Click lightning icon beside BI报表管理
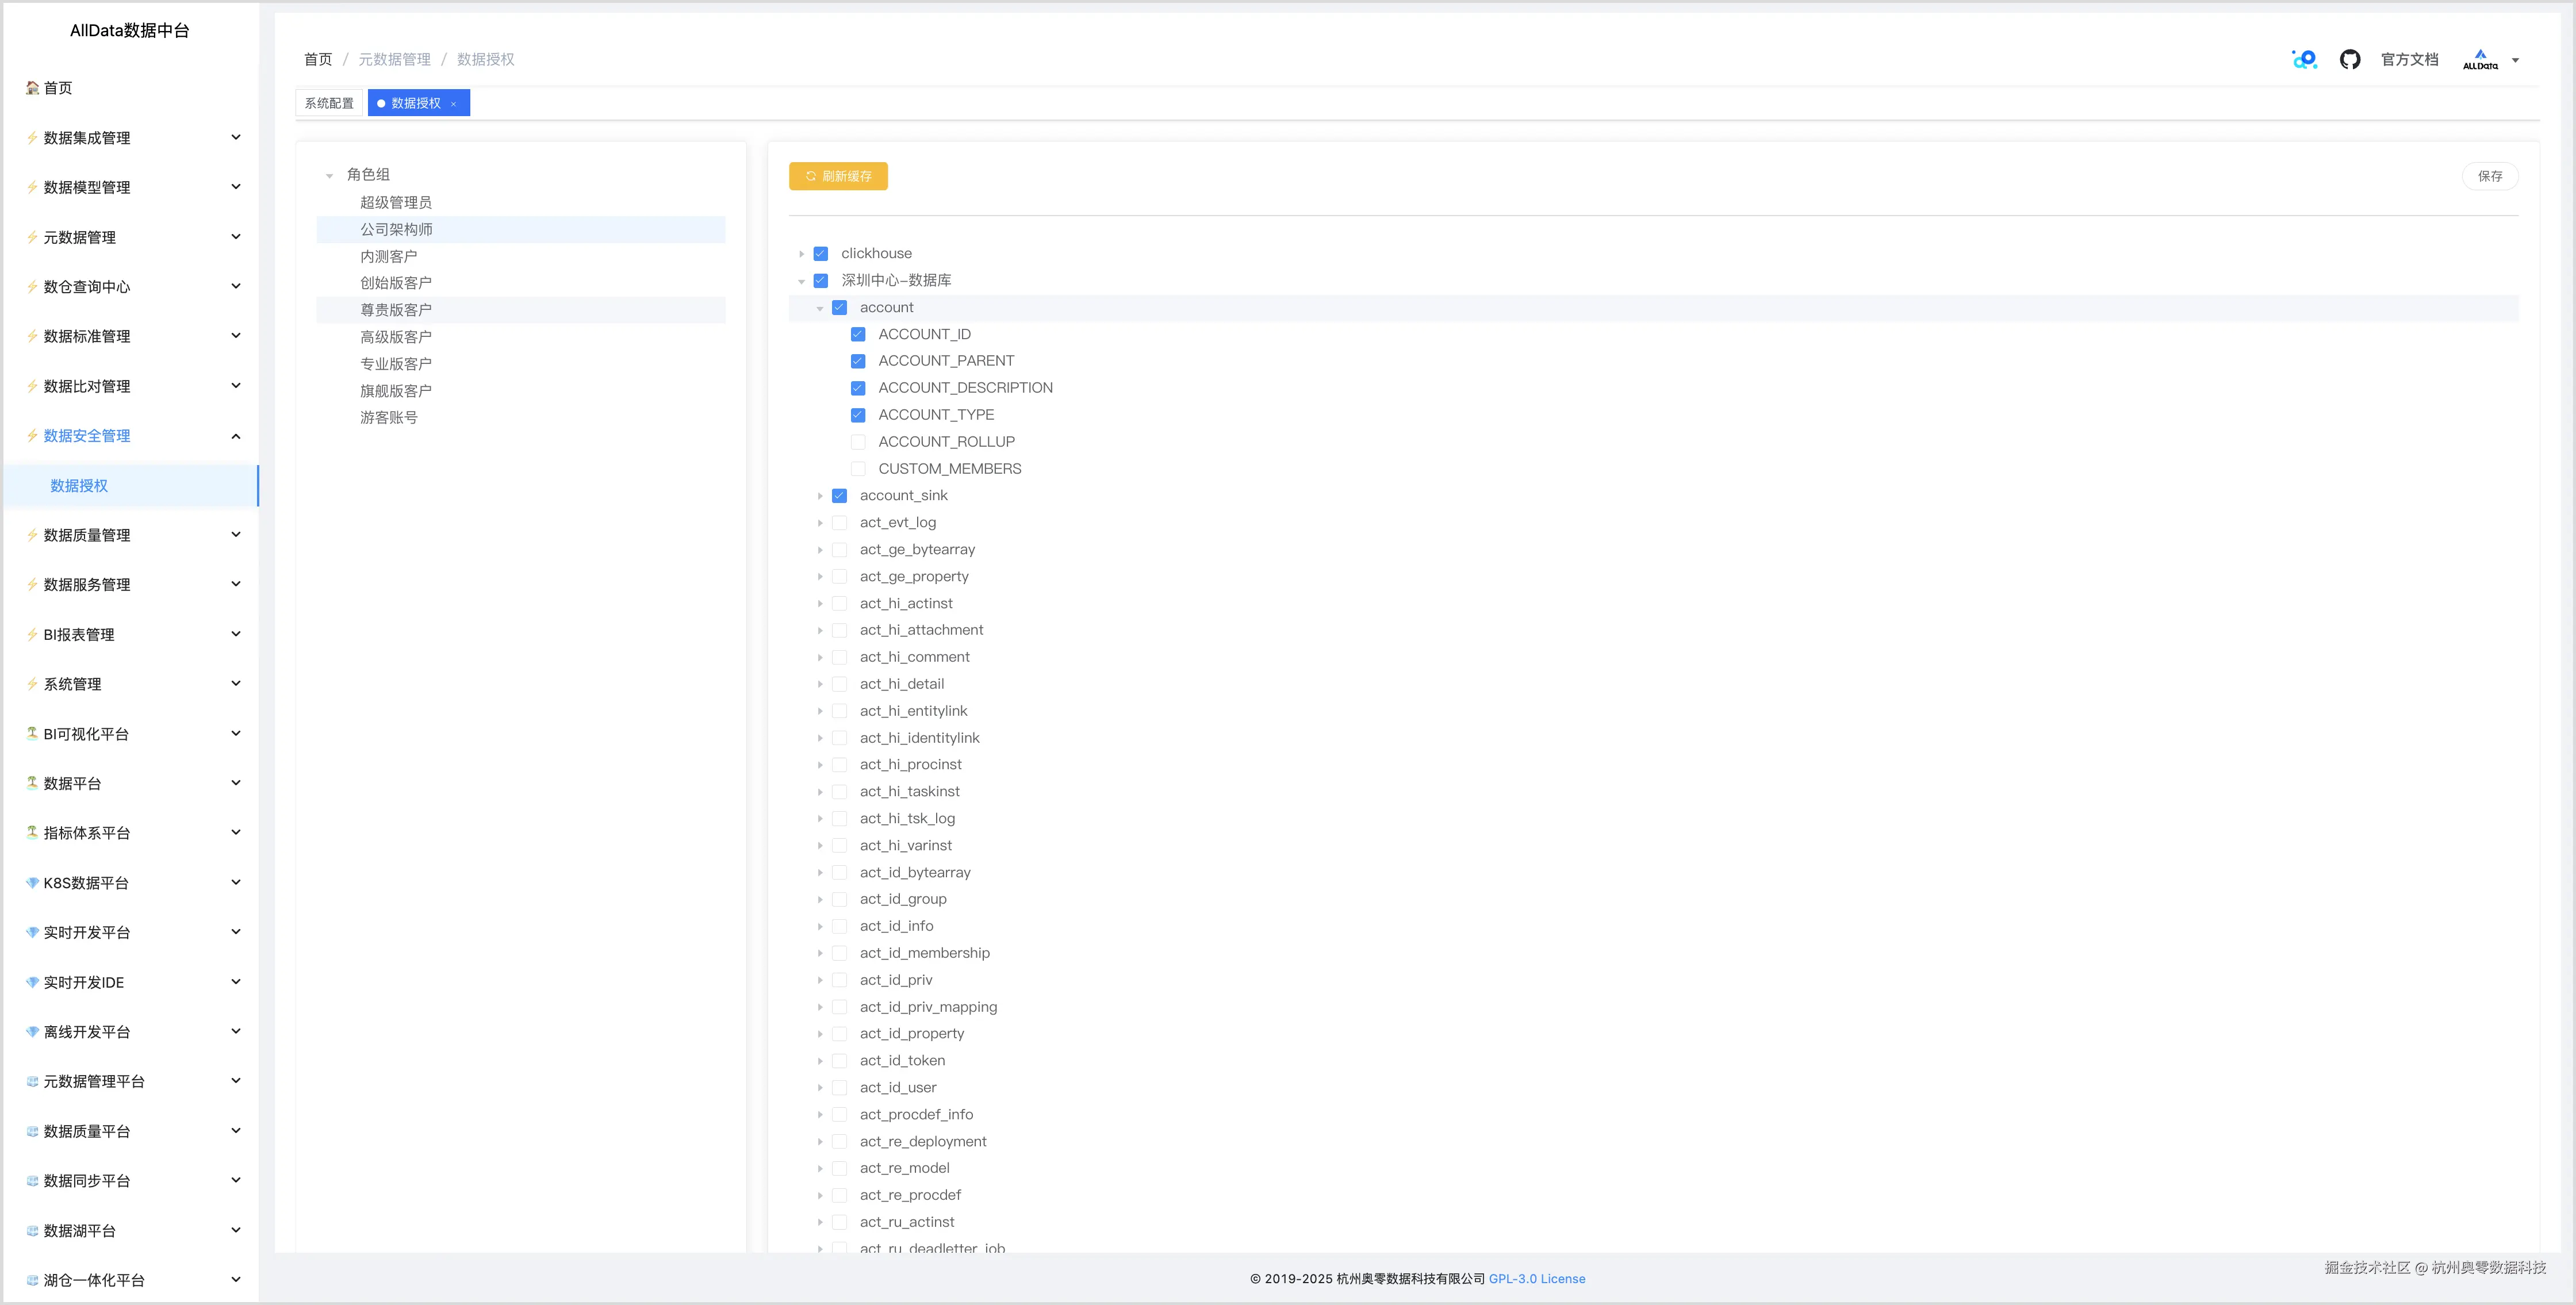The width and height of the screenshot is (2576, 1305). [x=32, y=635]
